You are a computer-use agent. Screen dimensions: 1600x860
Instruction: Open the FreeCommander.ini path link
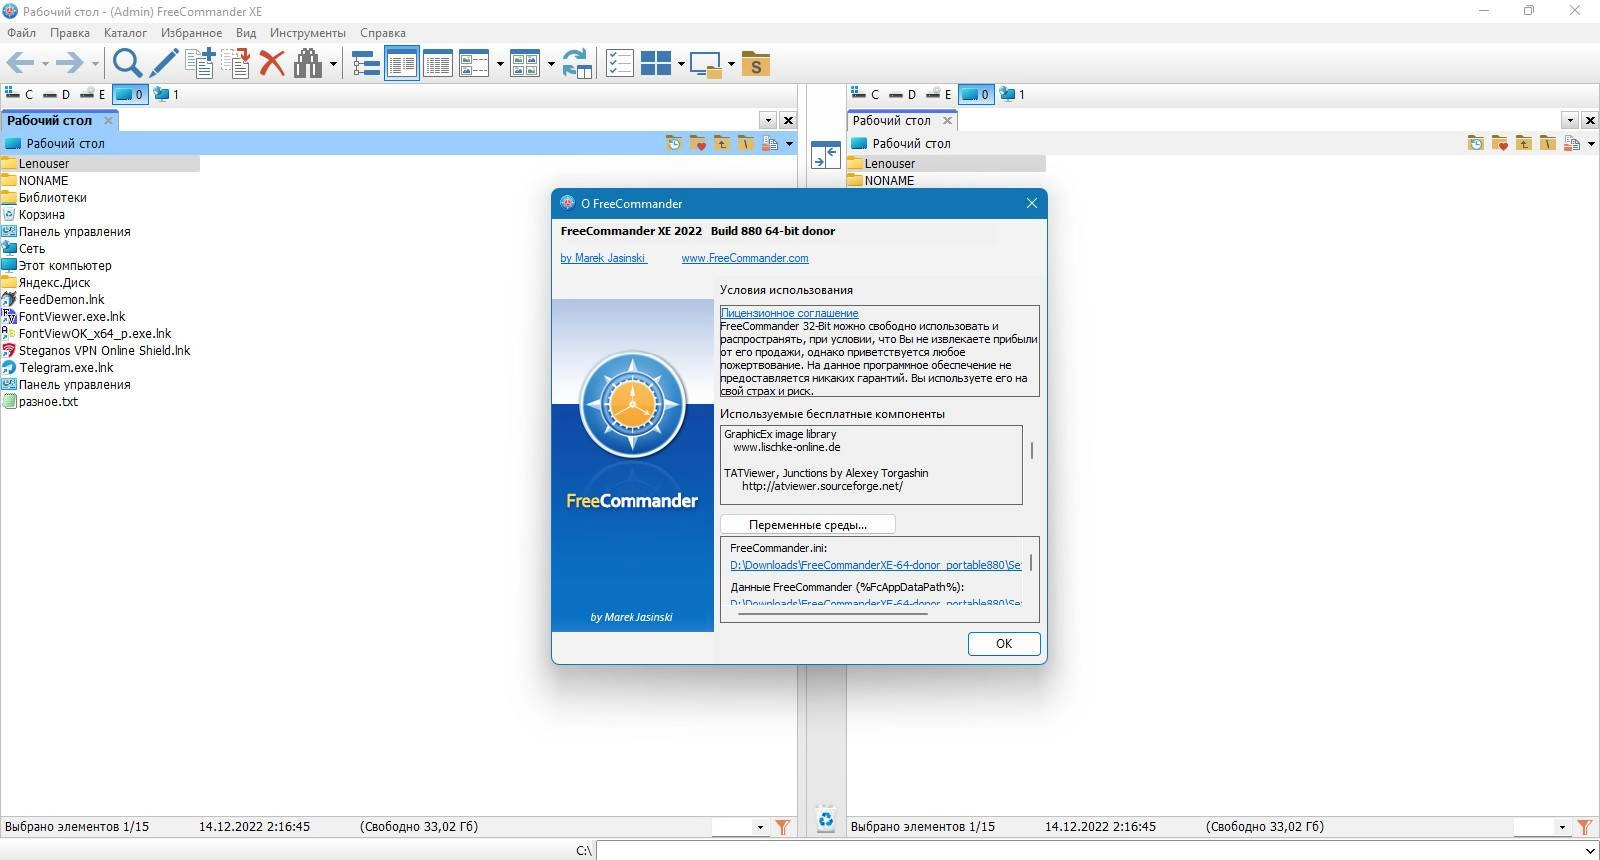coord(875,565)
